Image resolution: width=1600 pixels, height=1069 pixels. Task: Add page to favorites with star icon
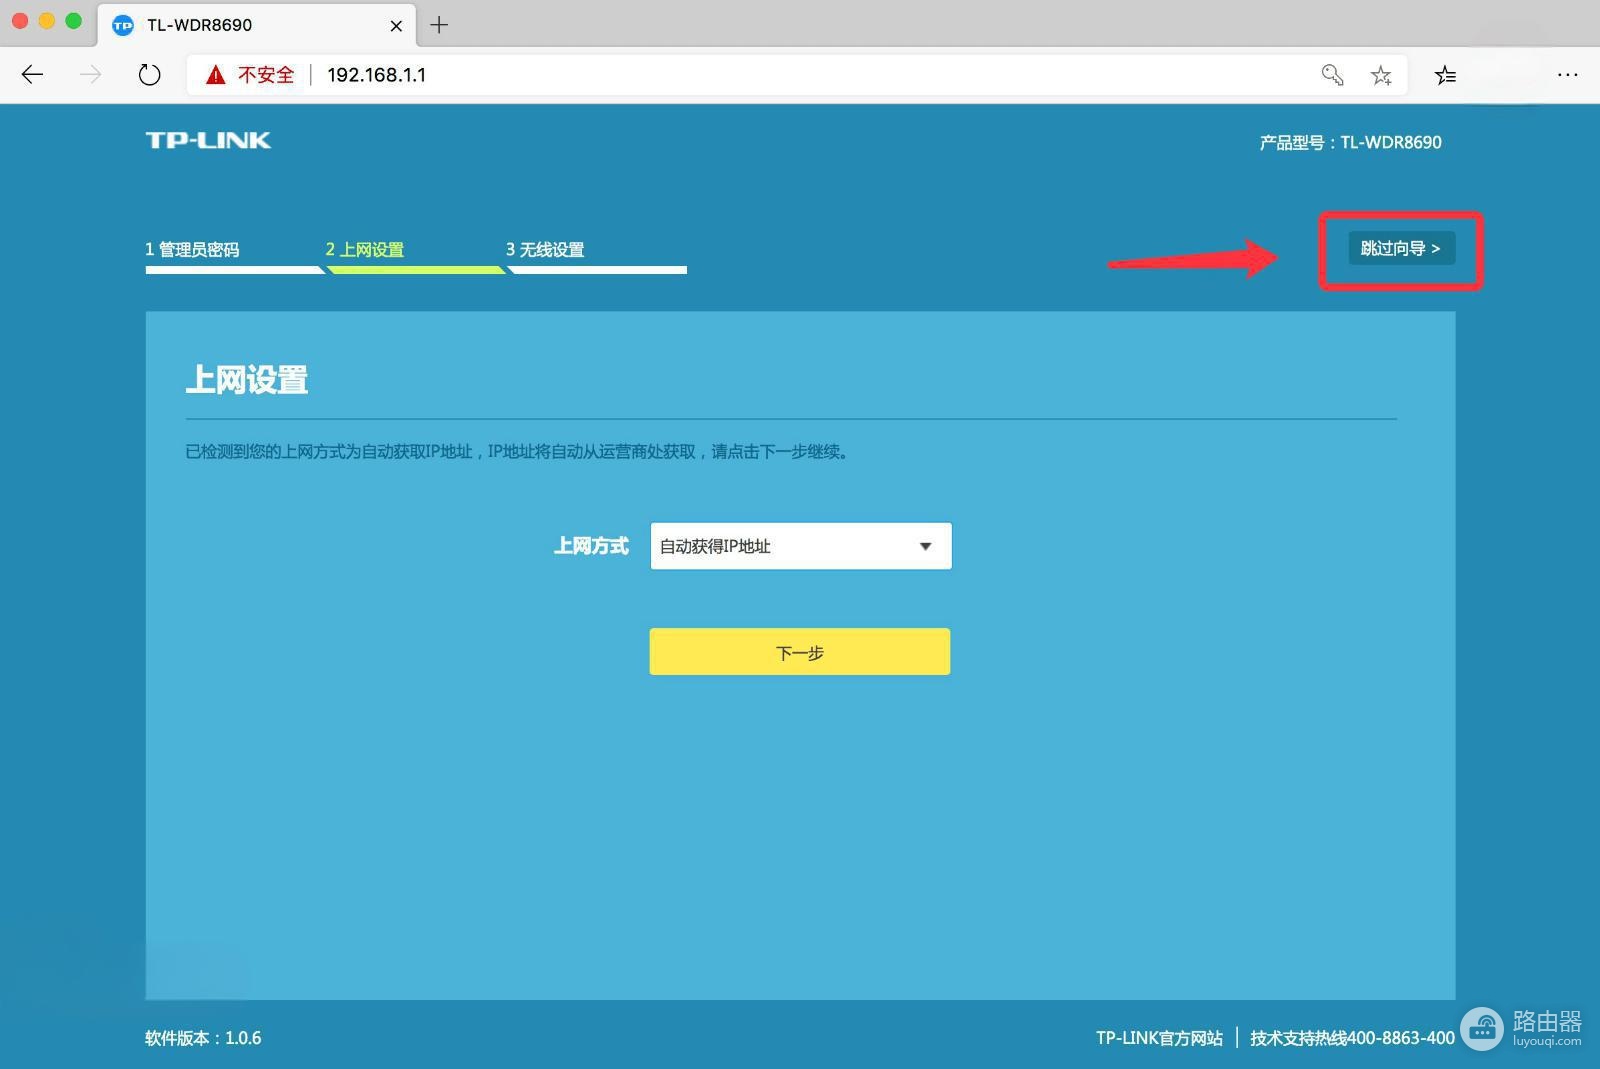pos(1381,75)
